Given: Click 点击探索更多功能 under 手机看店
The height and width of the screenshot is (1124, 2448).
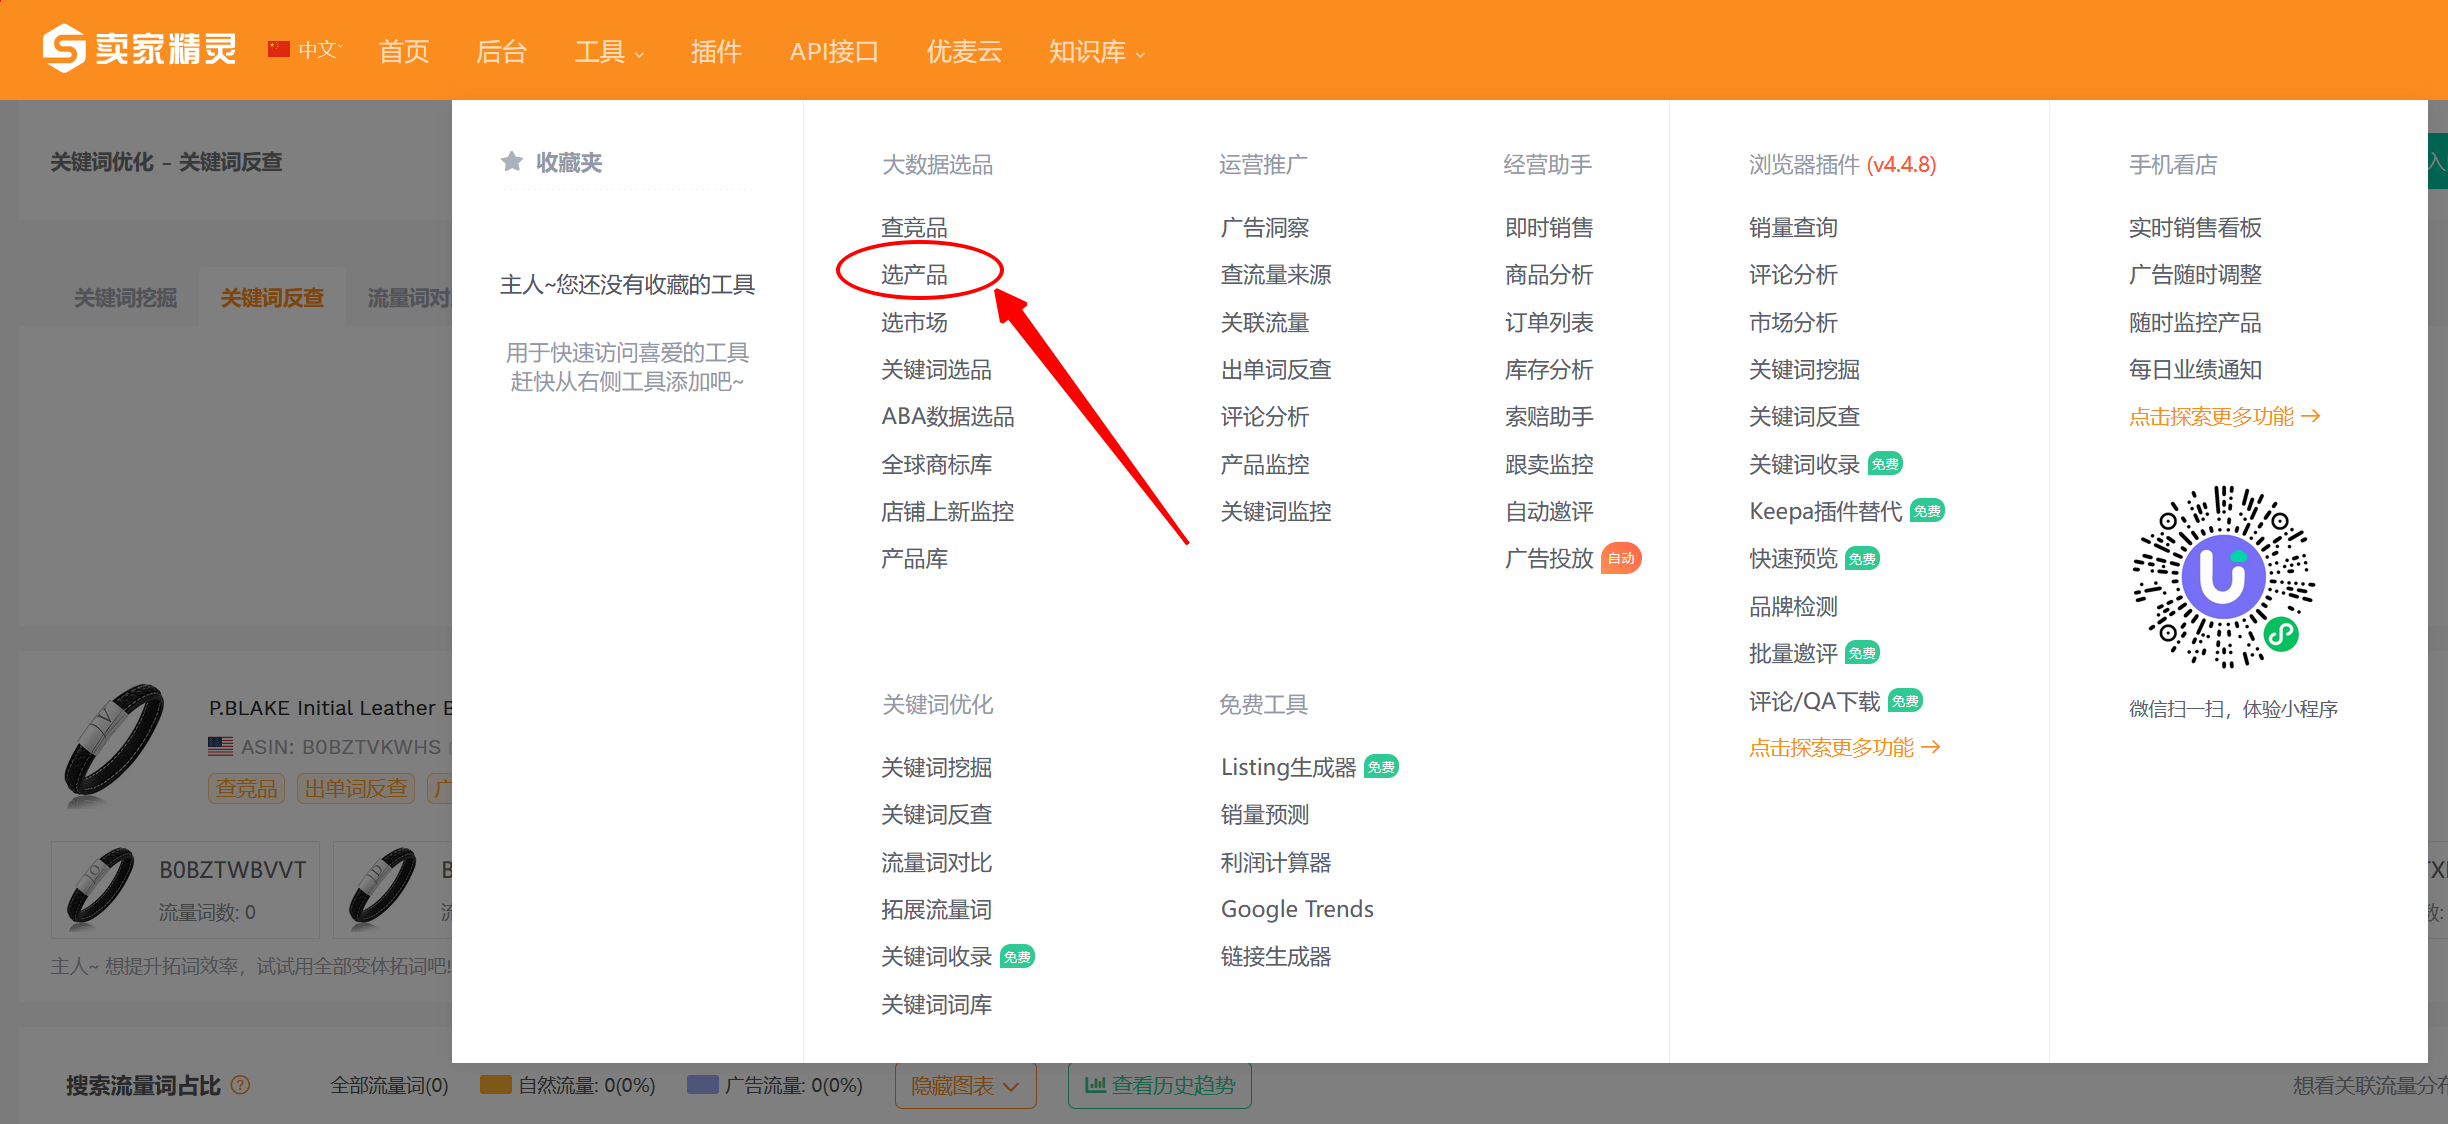Looking at the screenshot, I should pyautogui.click(x=2224, y=416).
